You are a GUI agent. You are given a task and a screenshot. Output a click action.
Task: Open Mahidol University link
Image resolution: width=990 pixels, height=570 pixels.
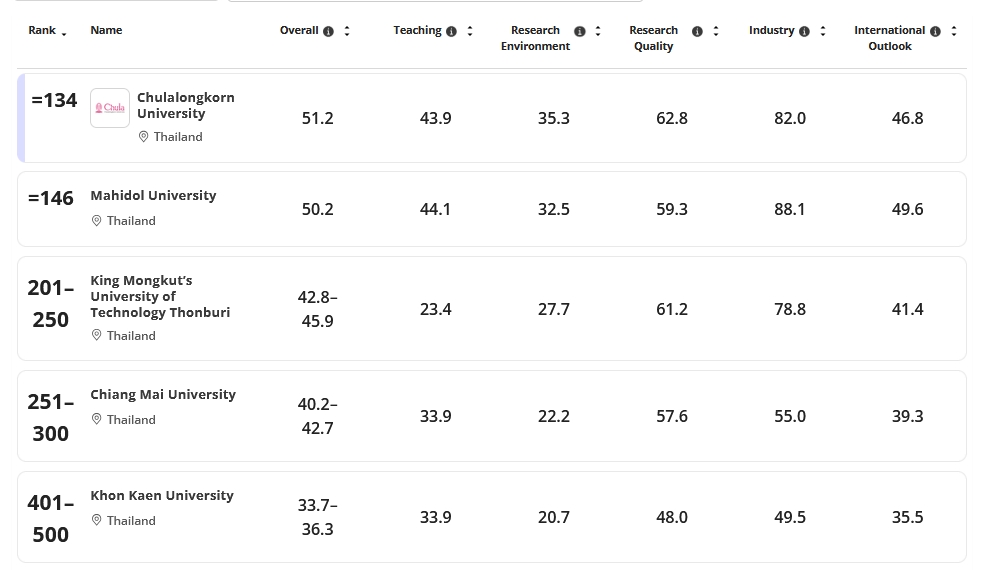pyautogui.click(x=153, y=195)
